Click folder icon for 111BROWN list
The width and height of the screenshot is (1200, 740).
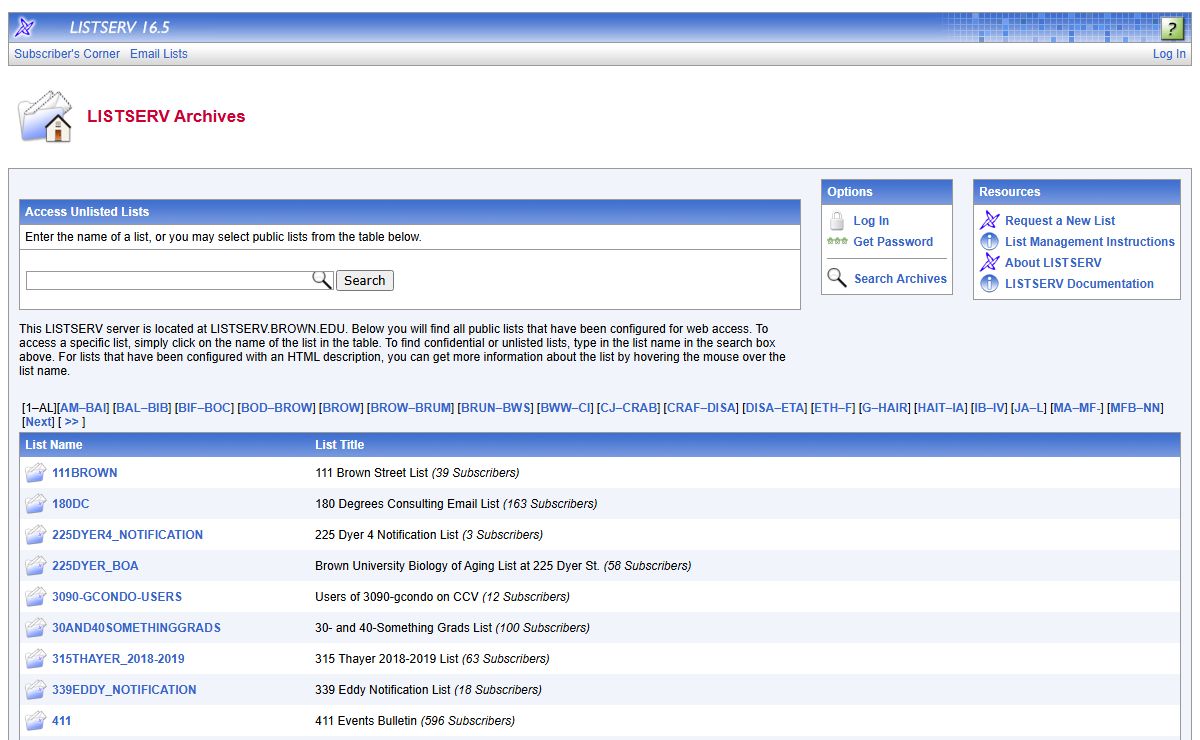pos(35,473)
